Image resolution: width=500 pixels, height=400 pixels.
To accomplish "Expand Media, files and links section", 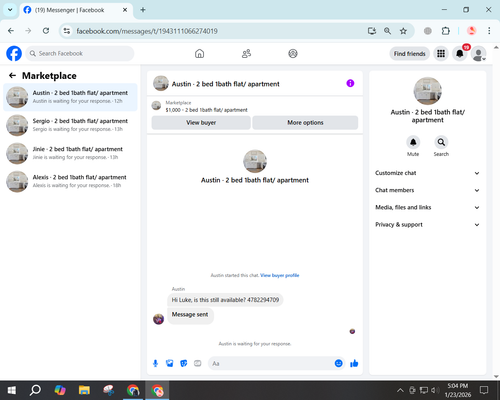I will point(427,207).
